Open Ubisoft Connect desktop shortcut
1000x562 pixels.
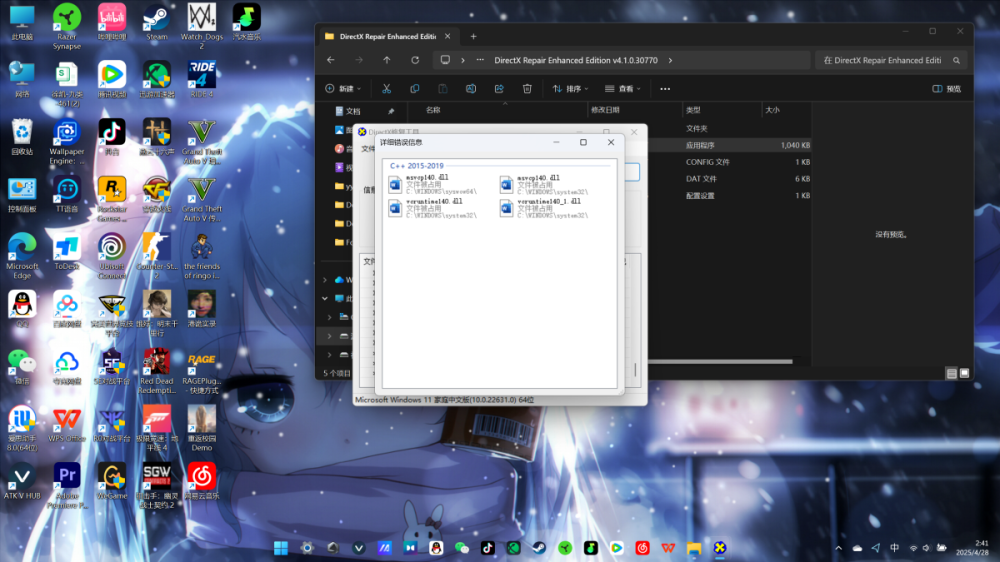(x=112, y=256)
